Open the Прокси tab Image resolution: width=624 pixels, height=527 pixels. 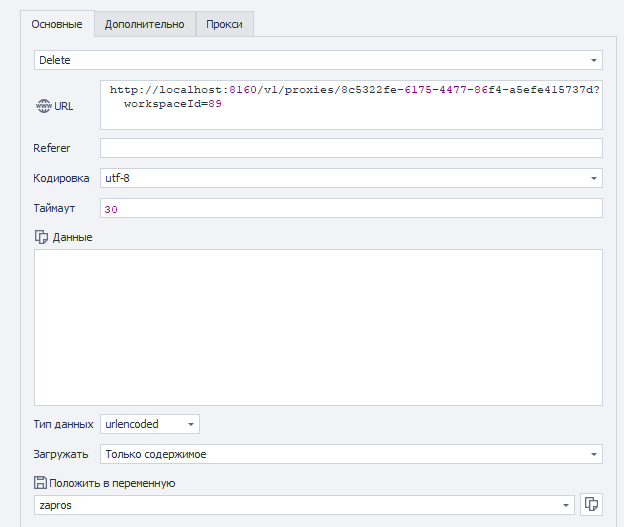225,25
